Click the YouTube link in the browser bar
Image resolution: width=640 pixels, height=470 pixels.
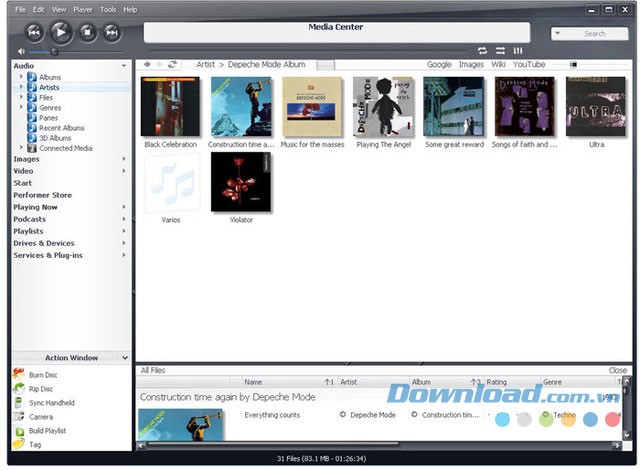529,64
